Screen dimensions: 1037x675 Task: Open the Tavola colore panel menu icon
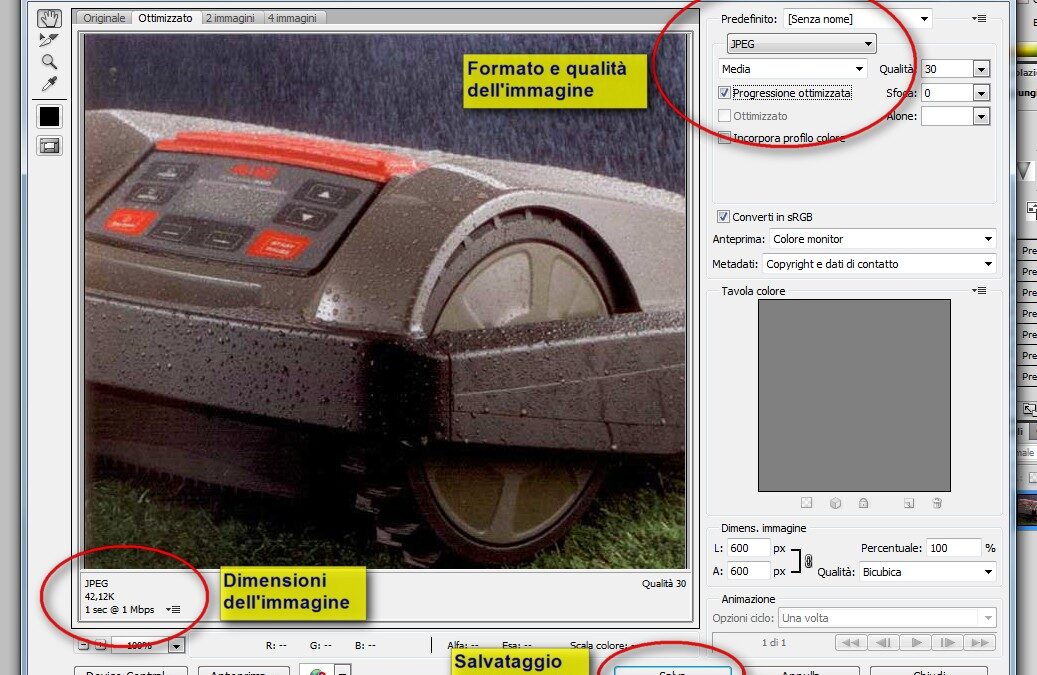coord(979,290)
